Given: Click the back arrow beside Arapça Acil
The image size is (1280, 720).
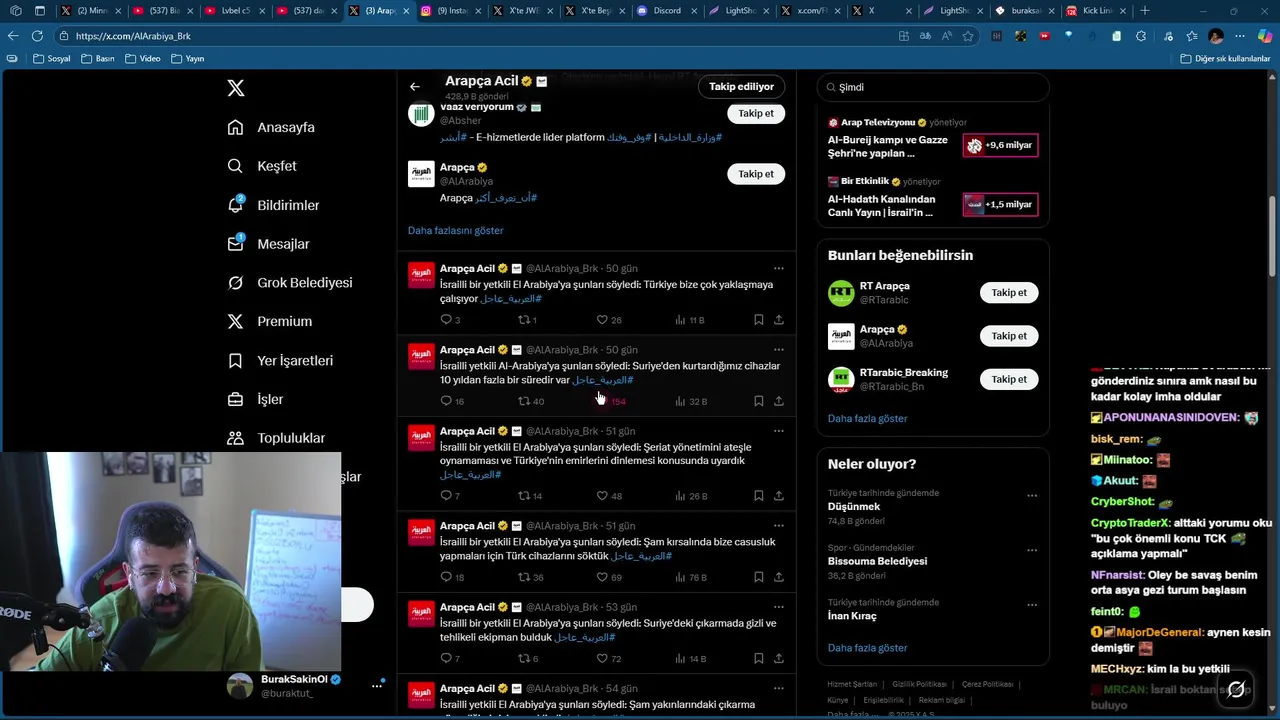Looking at the screenshot, I should coord(415,86).
